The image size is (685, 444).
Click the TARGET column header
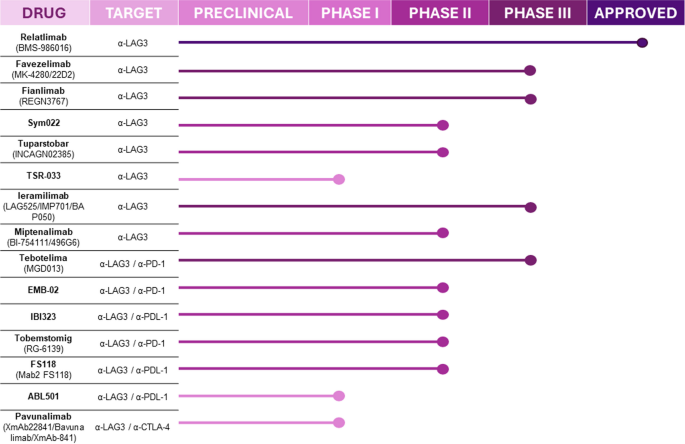point(133,13)
